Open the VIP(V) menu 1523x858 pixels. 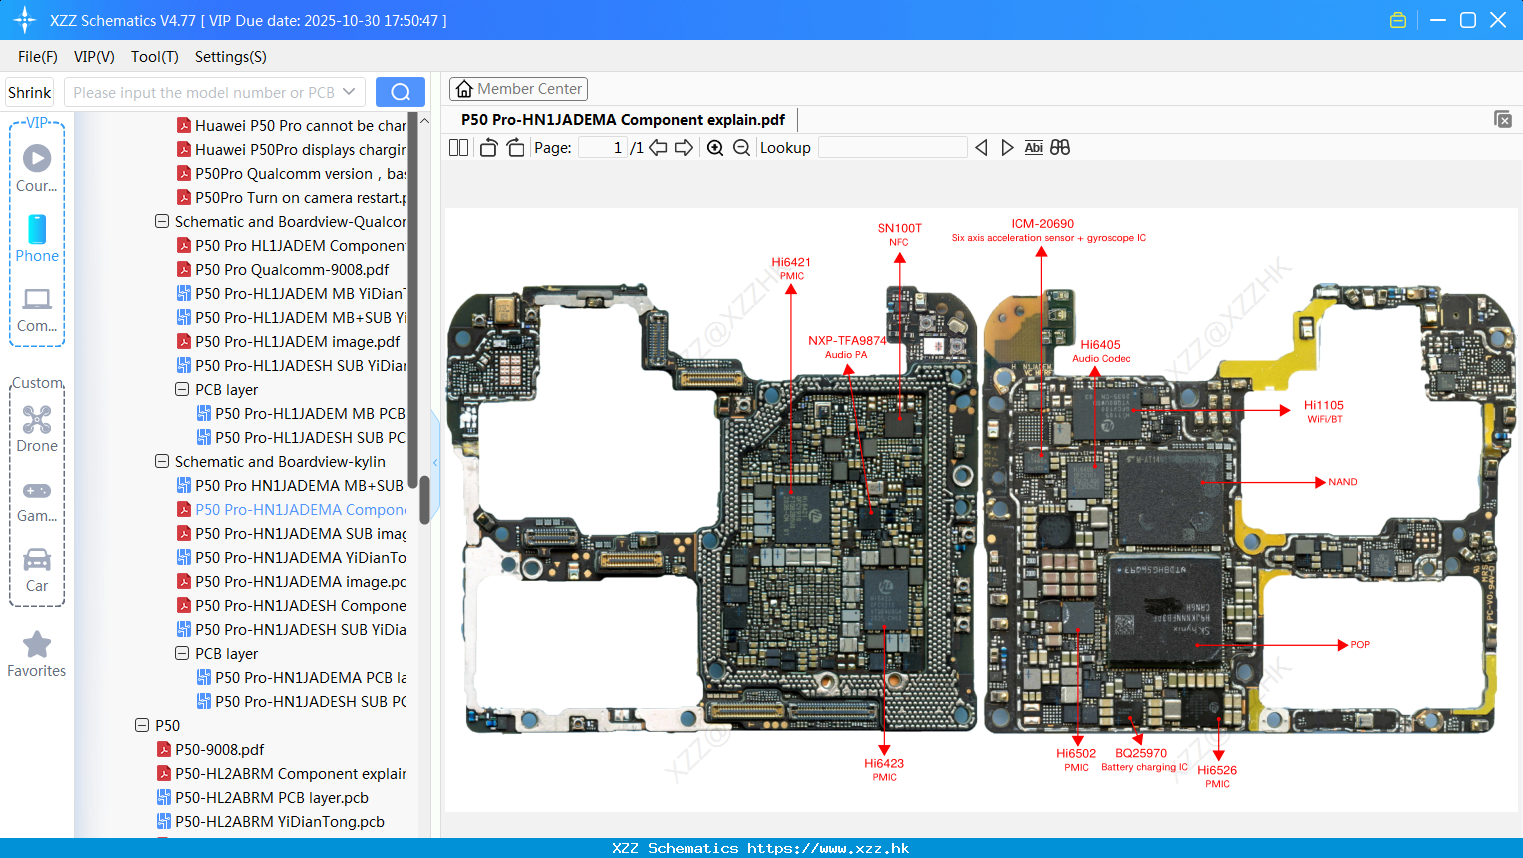pyautogui.click(x=94, y=57)
